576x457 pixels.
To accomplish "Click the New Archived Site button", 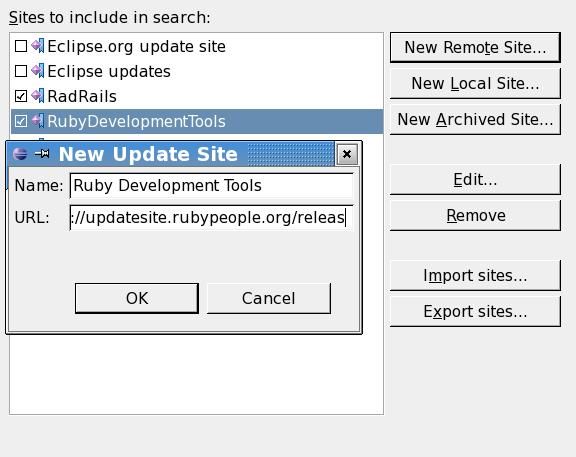I will 475,119.
